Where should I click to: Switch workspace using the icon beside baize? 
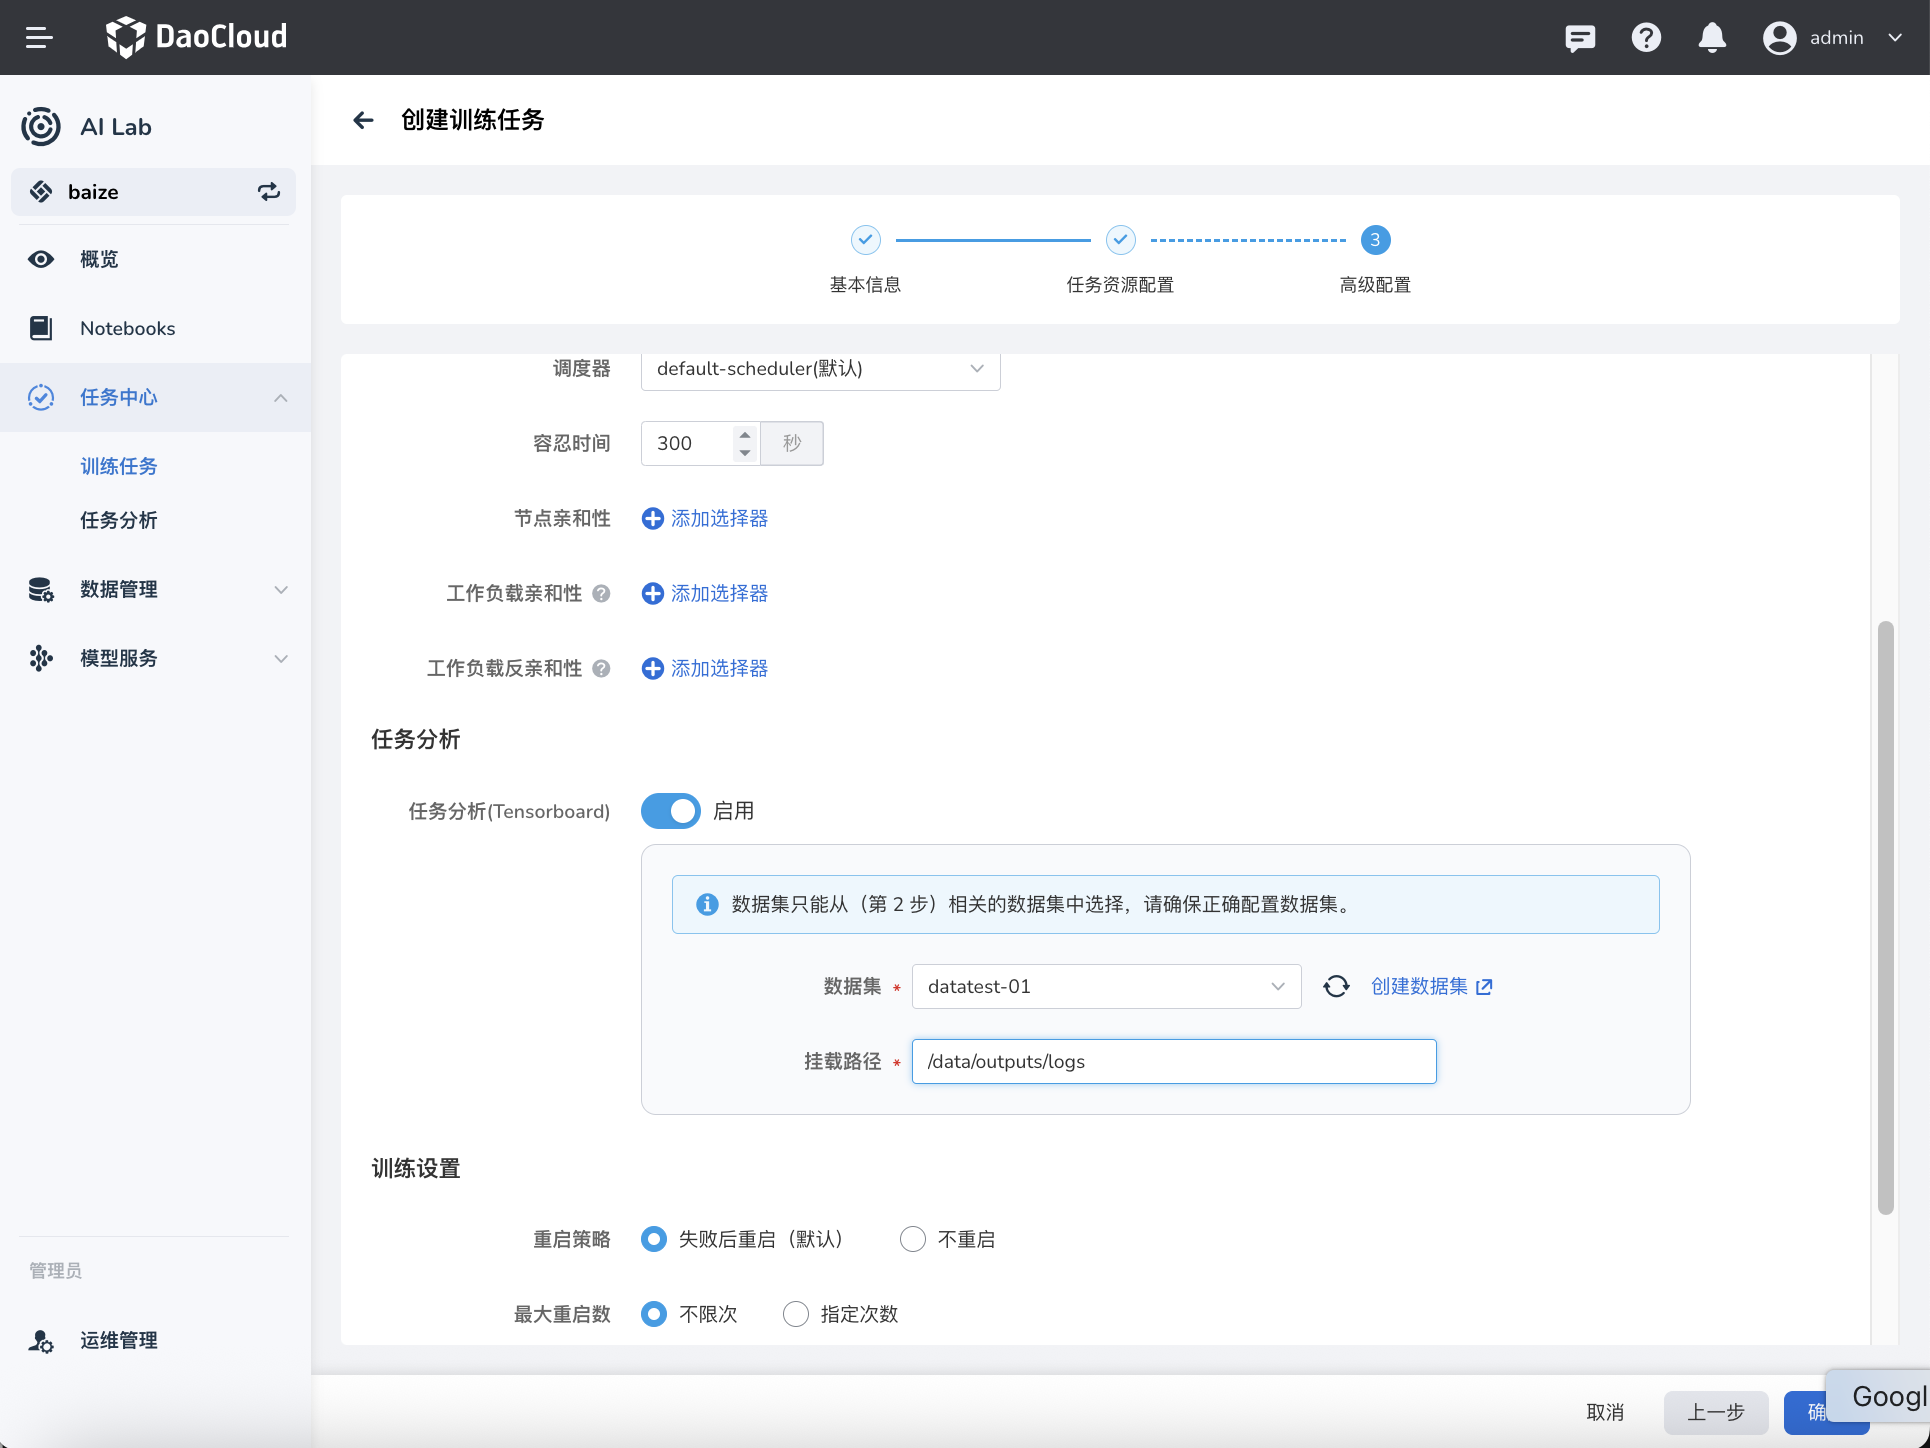(x=268, y=191)
